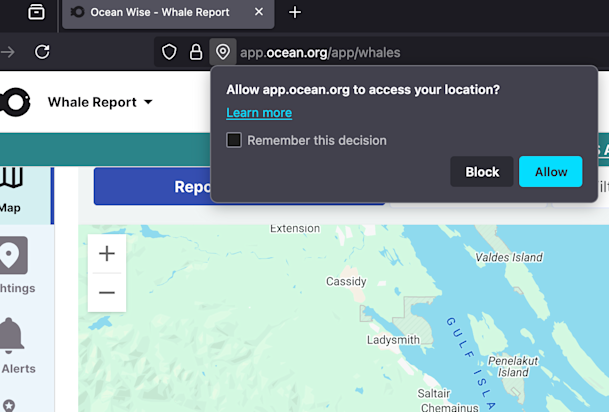The width and height of the screenshot is (609, 412).
Task: Open tracking protection shield icon
Action: (x=169, y=52)
